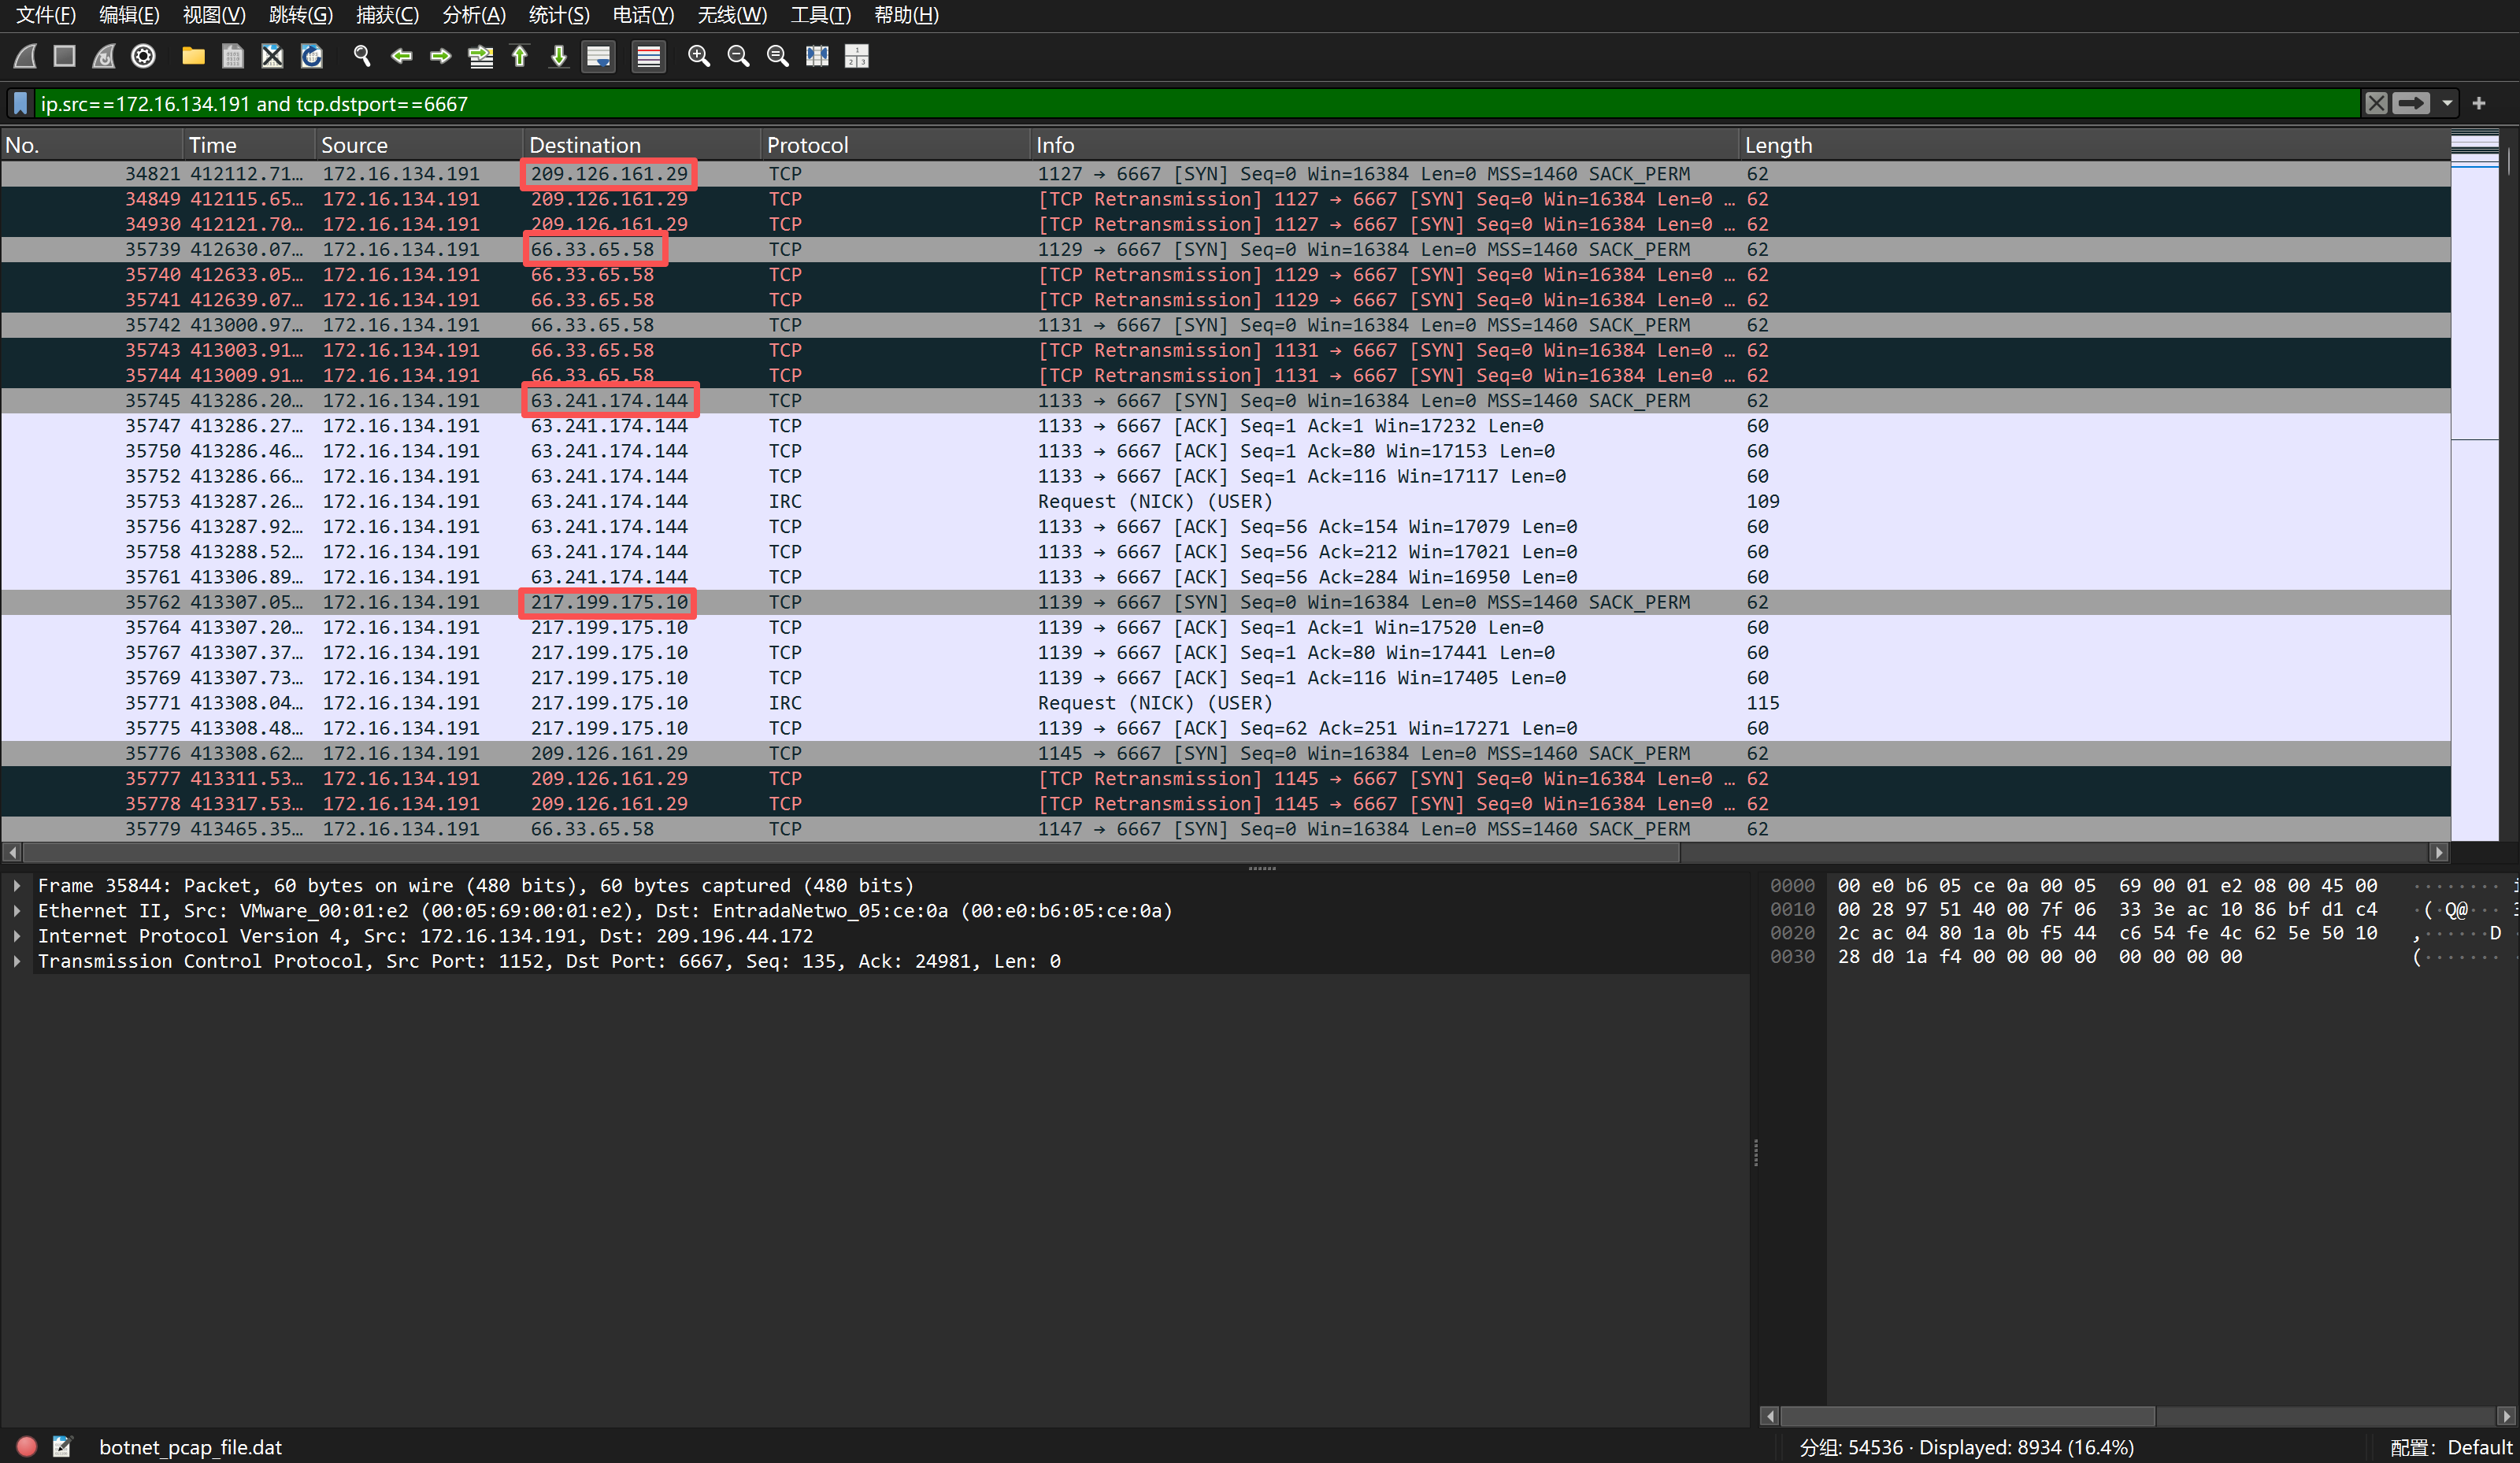
Task: Expand Transmission Control Protocol details
Action: pyautogui.click(x=17, y=961)
